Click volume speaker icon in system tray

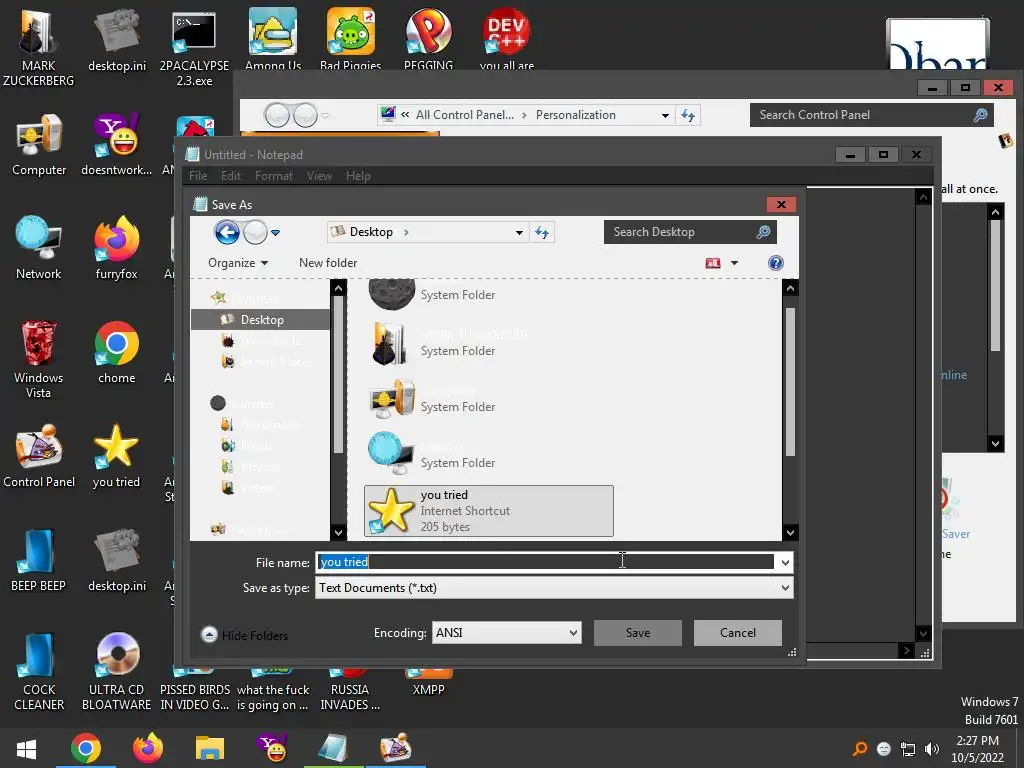tap(932, 749)
